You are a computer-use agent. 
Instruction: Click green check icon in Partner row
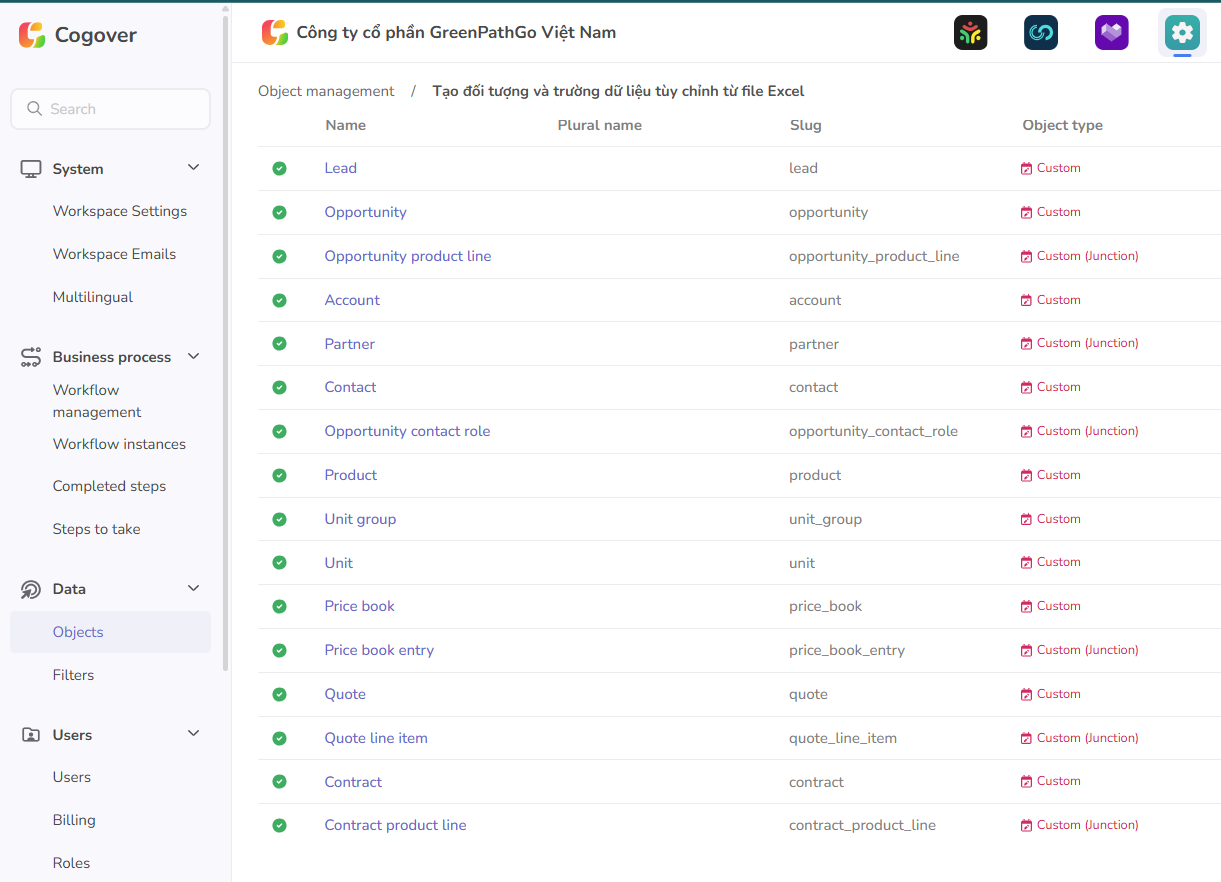[x=279, y=343]
